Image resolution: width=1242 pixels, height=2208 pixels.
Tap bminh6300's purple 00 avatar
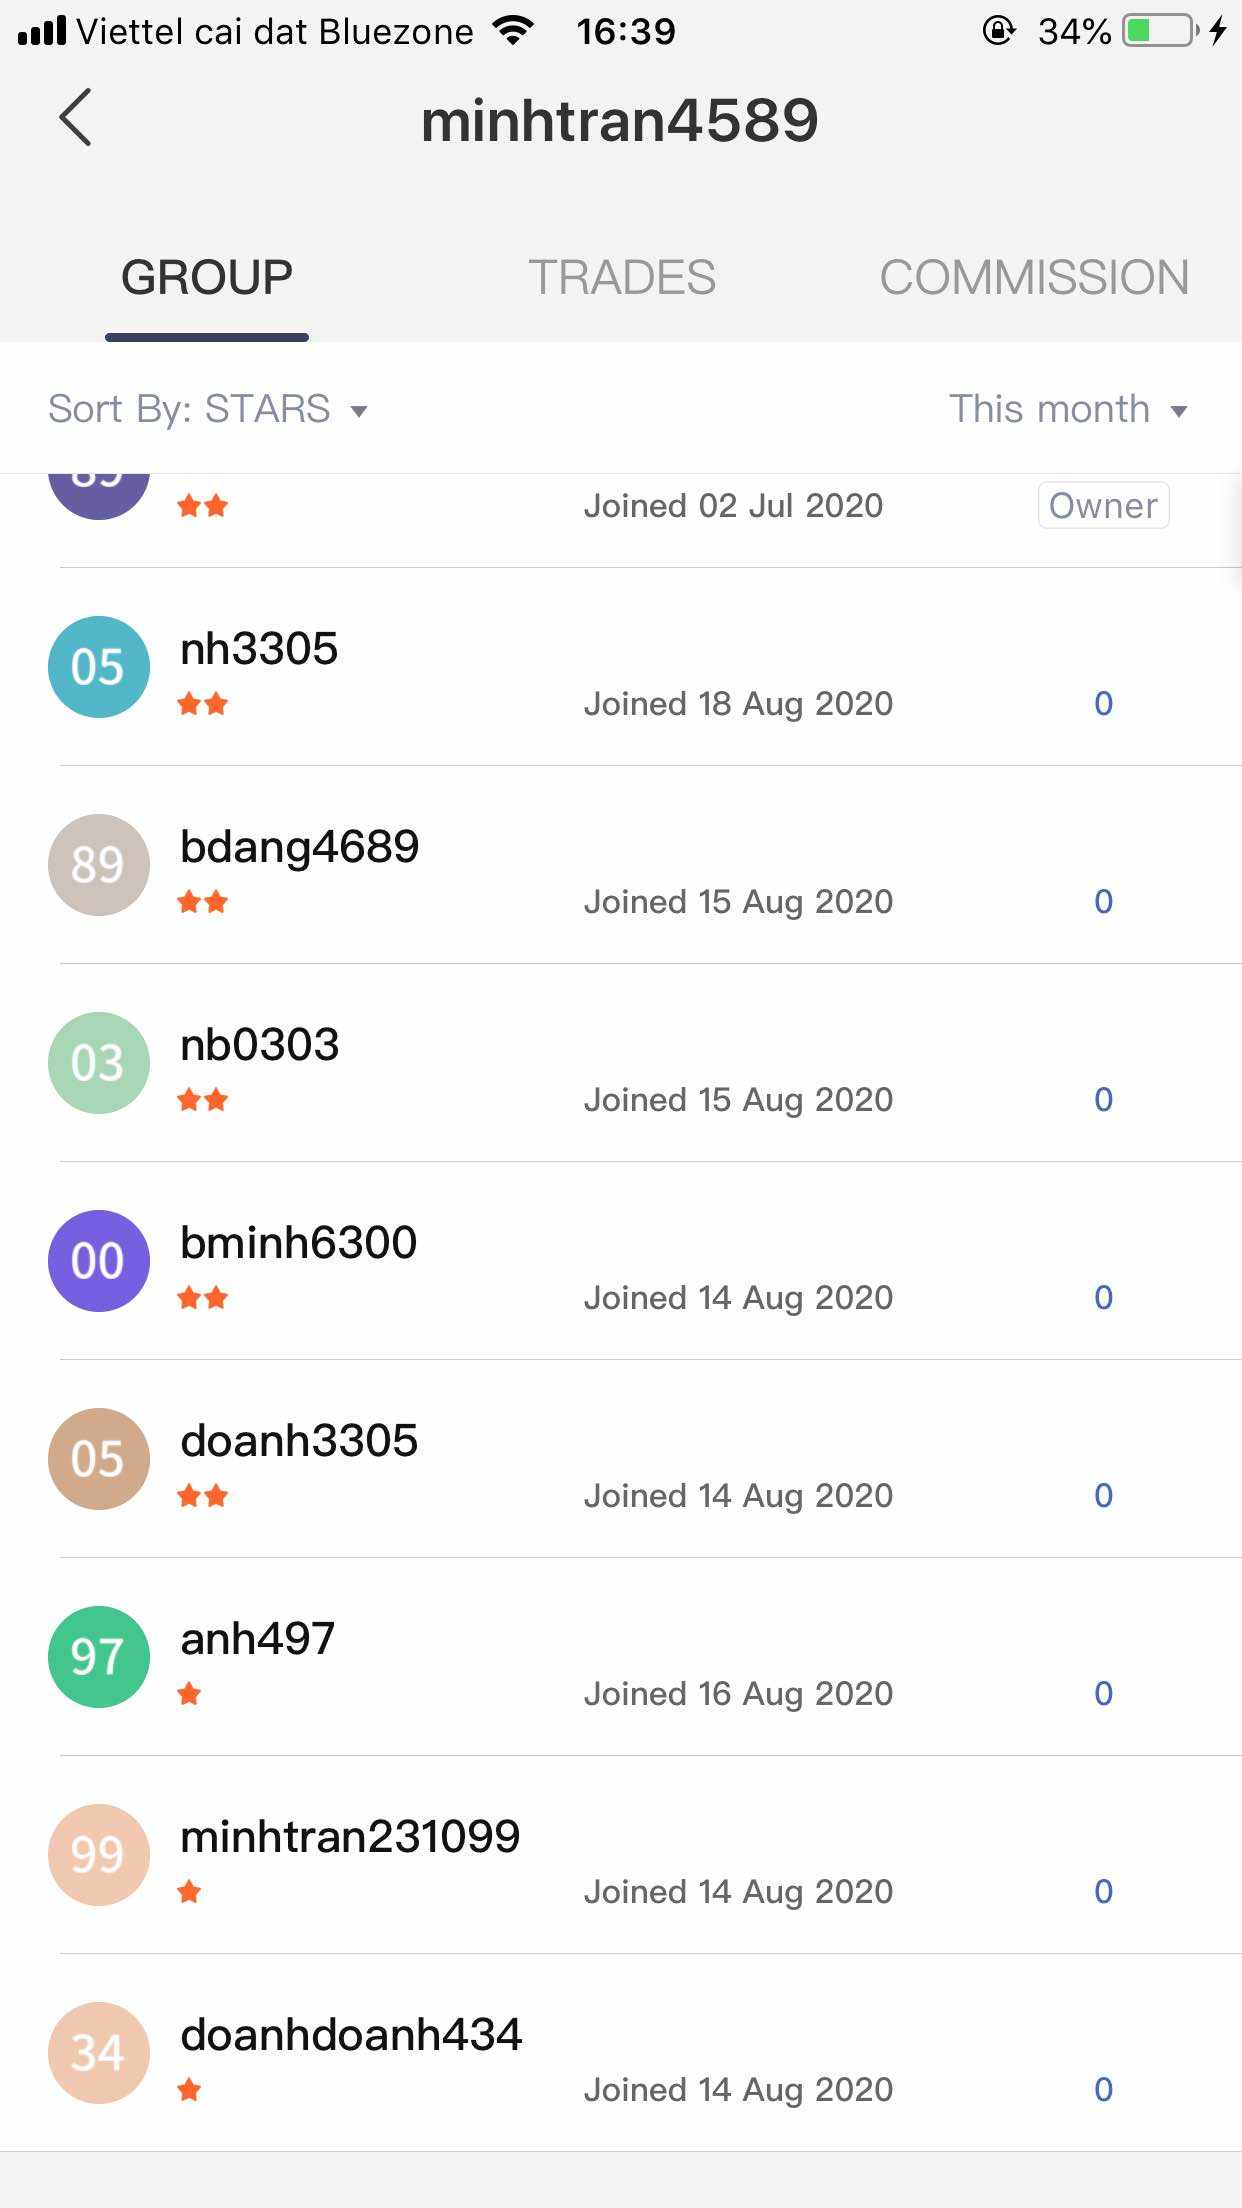[x=98, y=1261]
